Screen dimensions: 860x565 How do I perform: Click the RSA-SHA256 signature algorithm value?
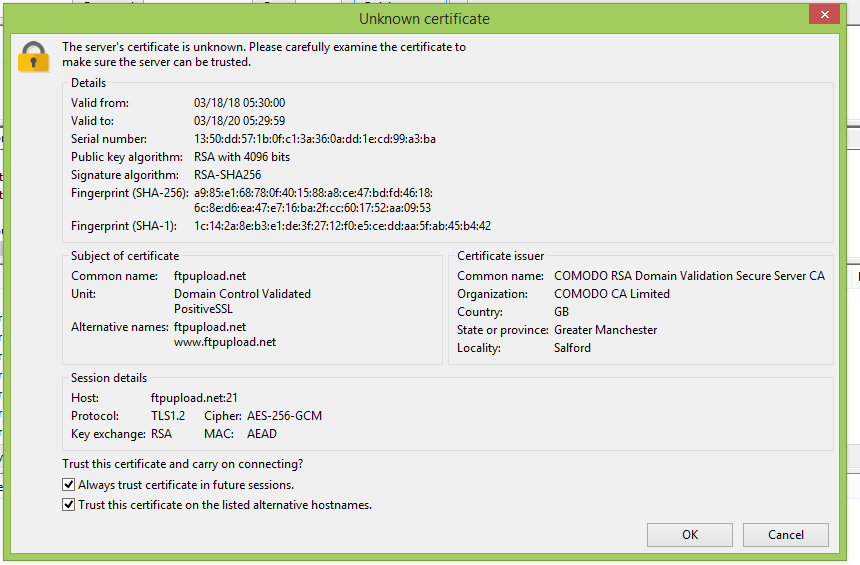click(227, 175)
